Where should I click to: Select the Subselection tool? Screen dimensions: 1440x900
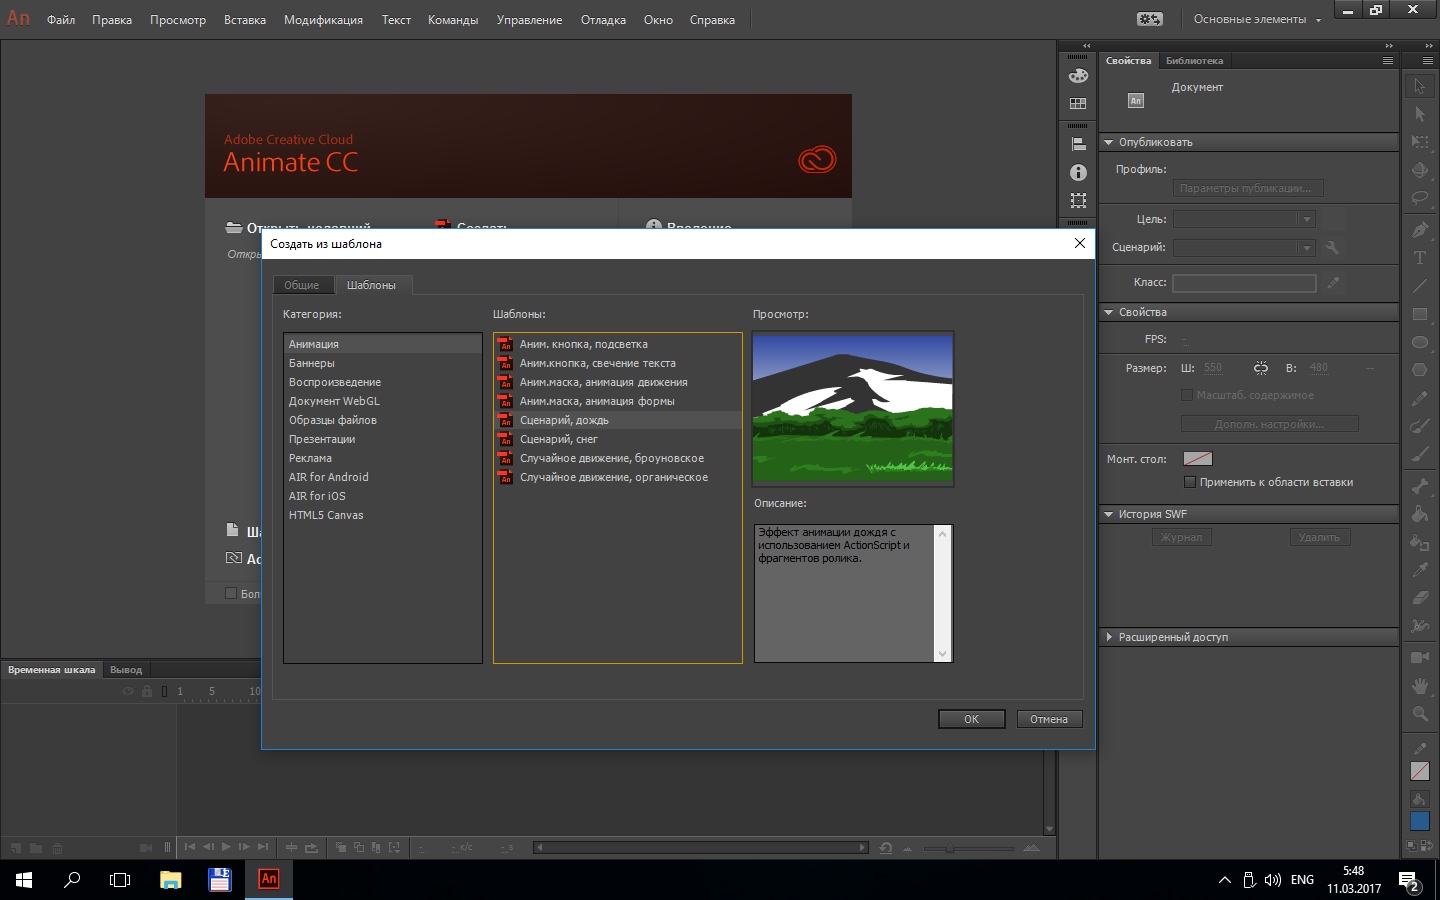coord(1419,114)
